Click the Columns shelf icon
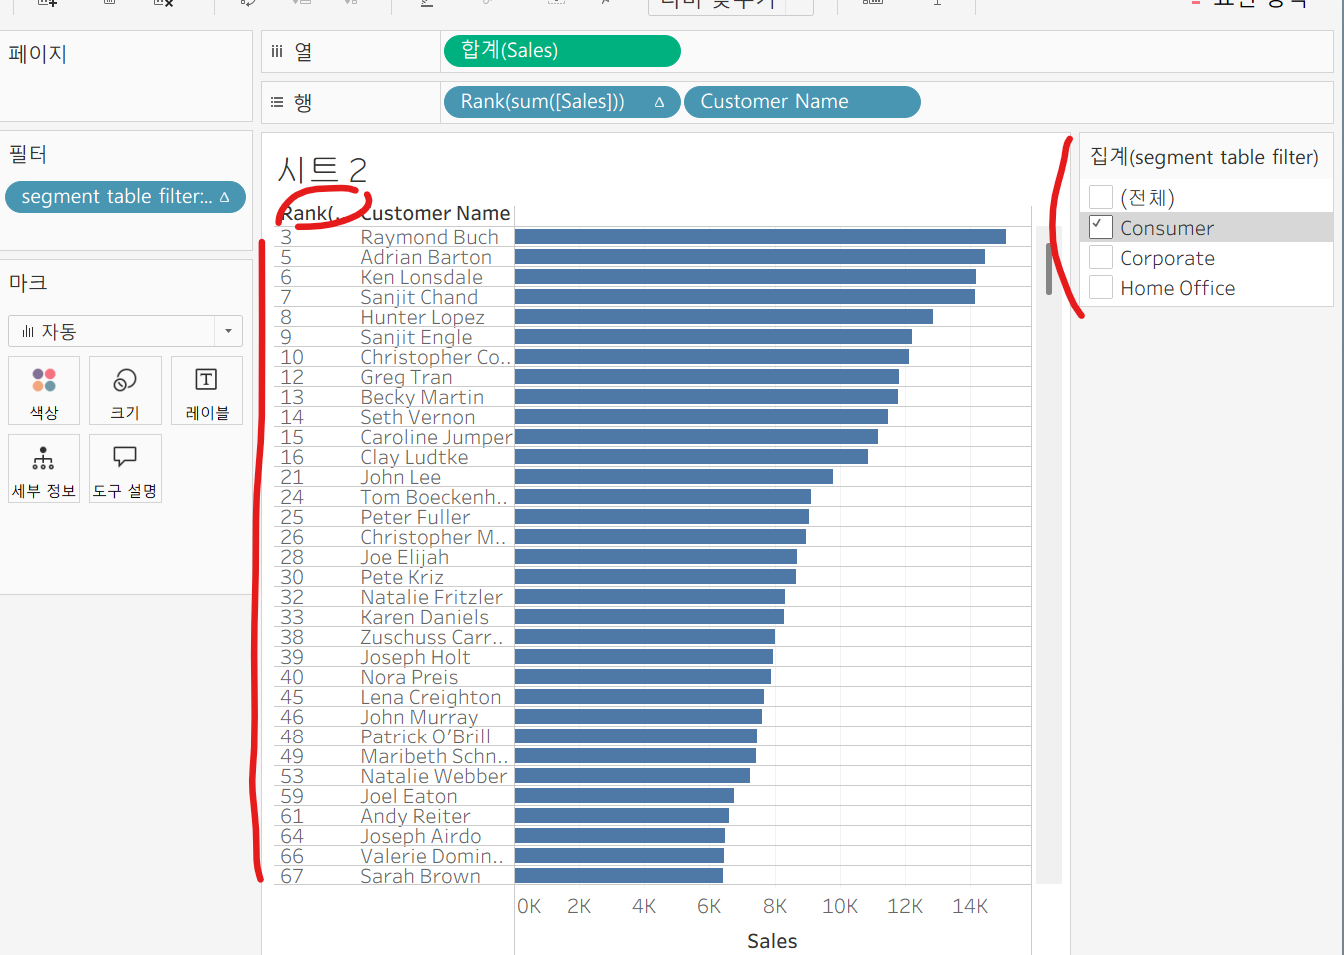The image size is (1344, 955). tap(277, 51)
